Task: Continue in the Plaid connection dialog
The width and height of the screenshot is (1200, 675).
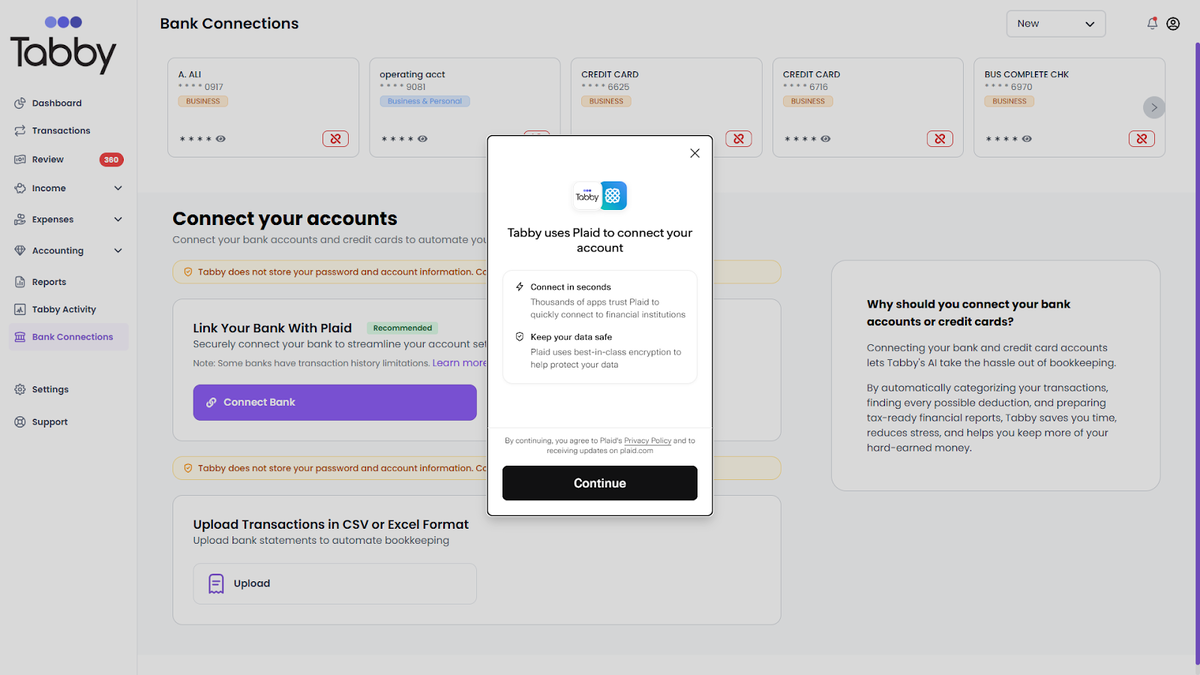Action: pyautogui.click(x=599, y=483)
